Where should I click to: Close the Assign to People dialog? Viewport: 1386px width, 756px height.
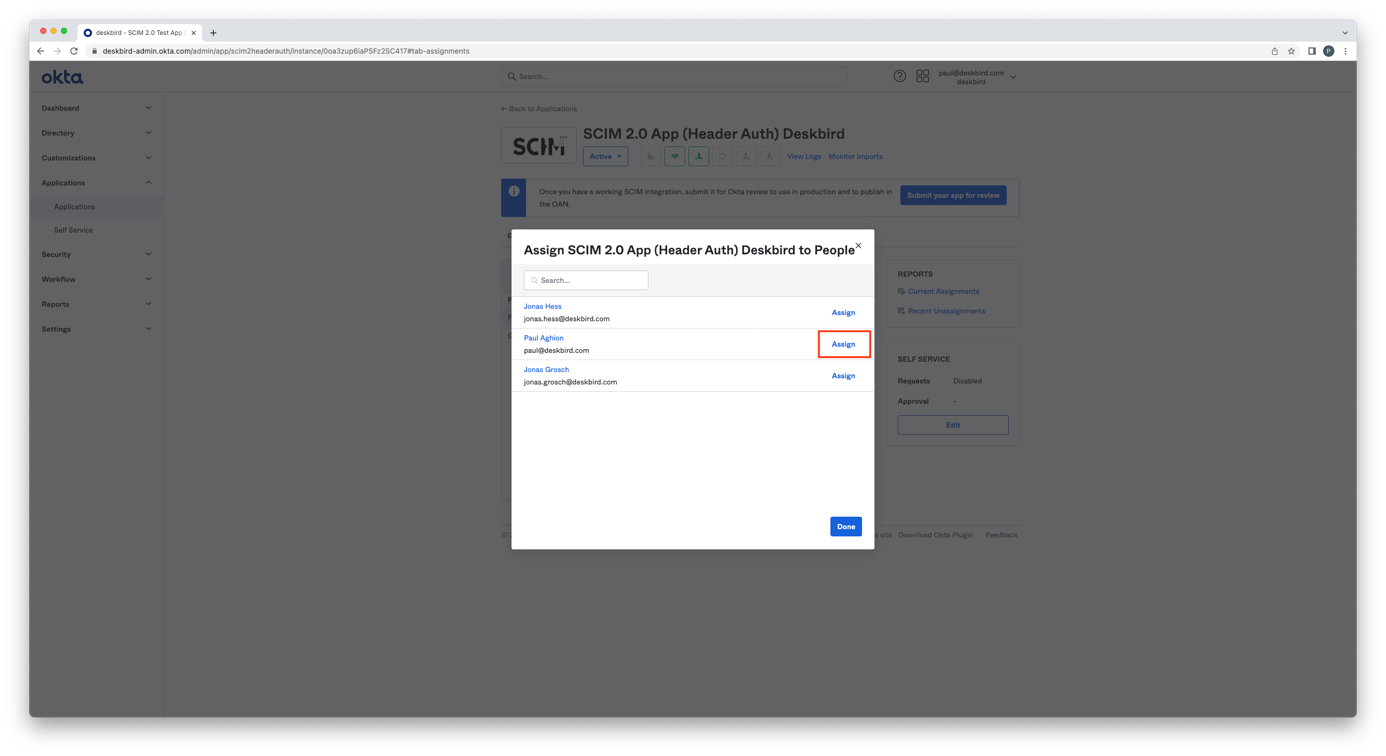click(x=858, y=246)
